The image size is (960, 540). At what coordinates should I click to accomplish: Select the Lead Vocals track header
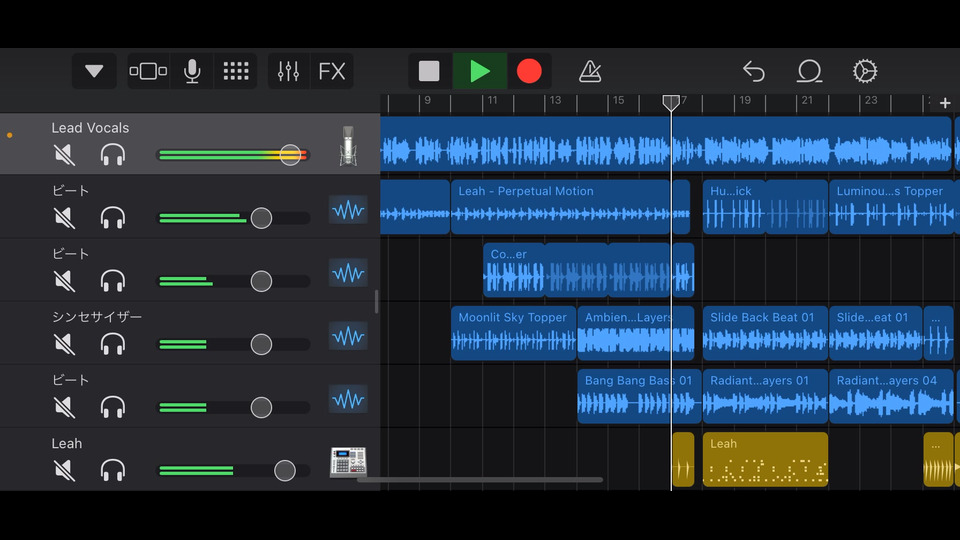90,128
